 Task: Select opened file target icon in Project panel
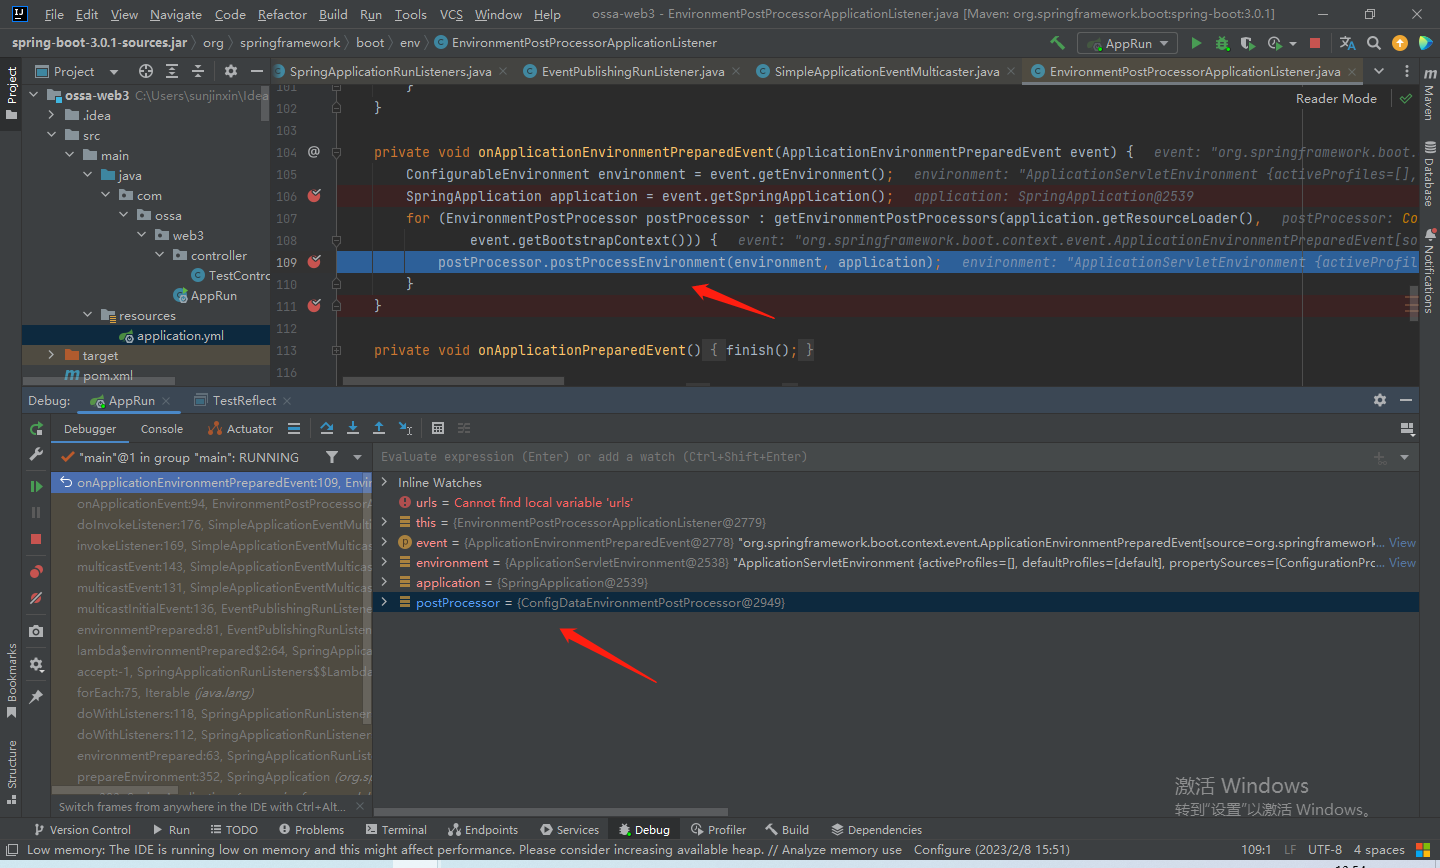pyautogui.click(x=146, y=71)
